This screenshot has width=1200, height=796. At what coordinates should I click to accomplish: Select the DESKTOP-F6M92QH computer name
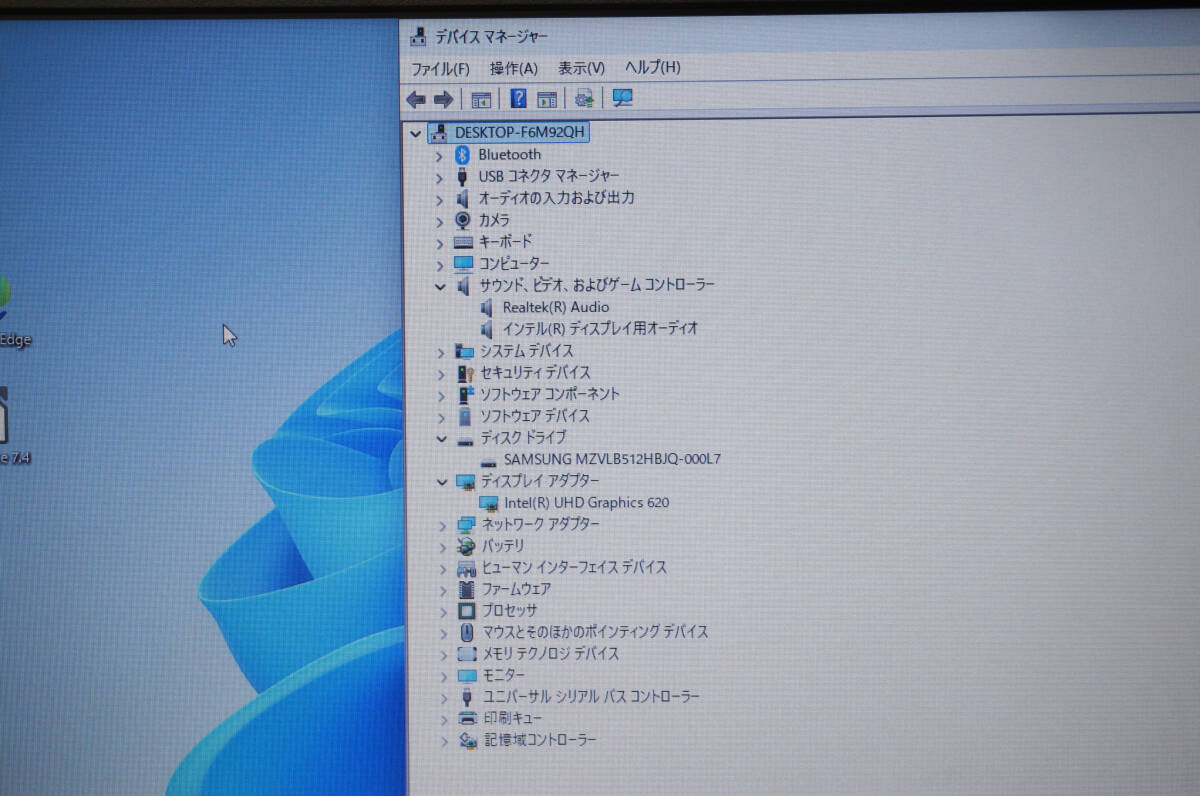[x=520, y=132]
